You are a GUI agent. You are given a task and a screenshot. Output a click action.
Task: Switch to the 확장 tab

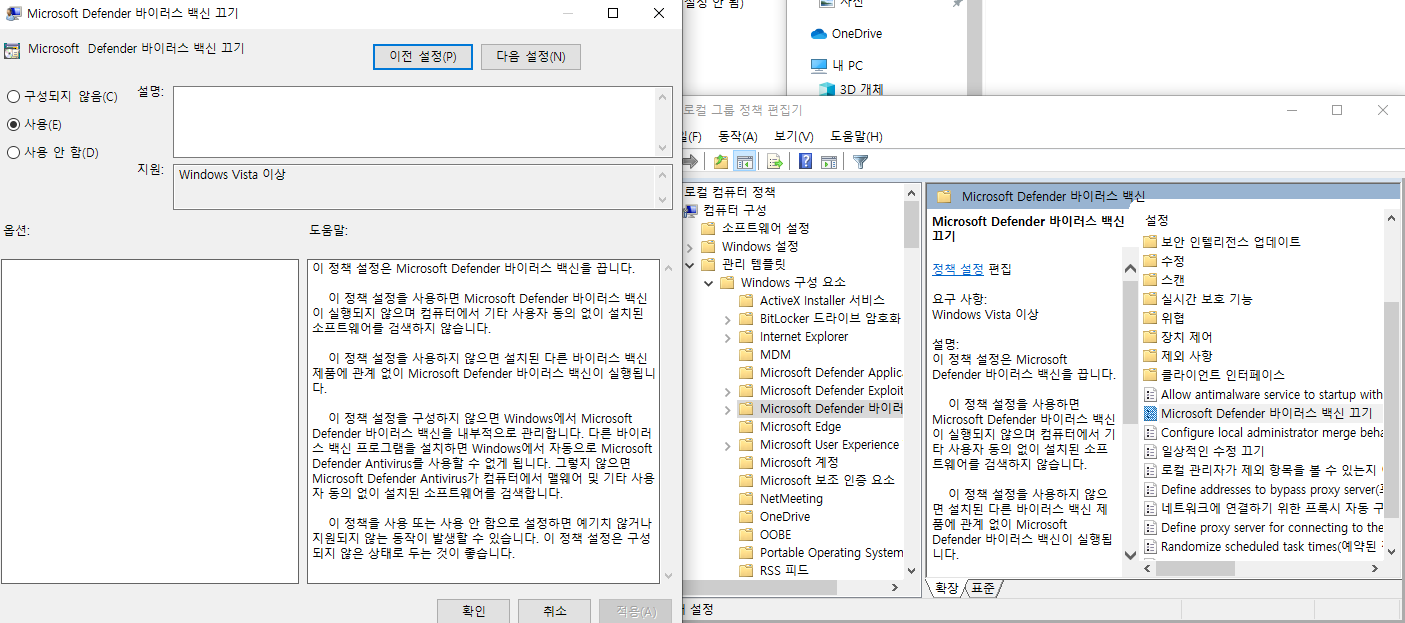pos(946,588)
